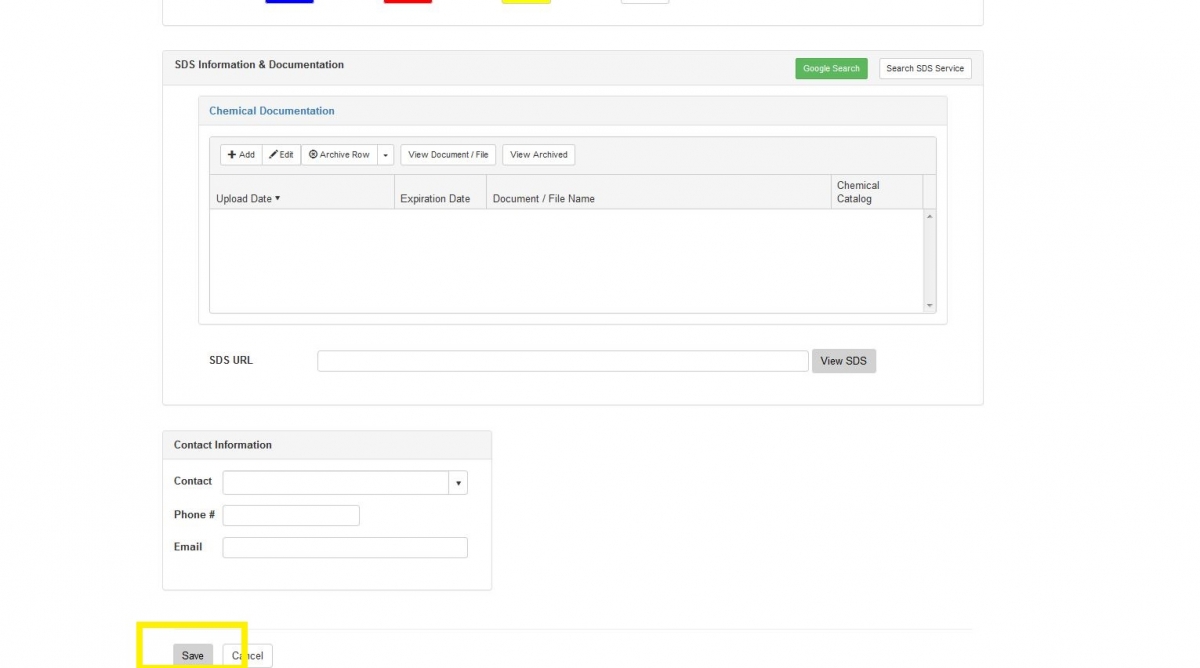
Task: Save the chemical record
Action: [x=193, y=655]
